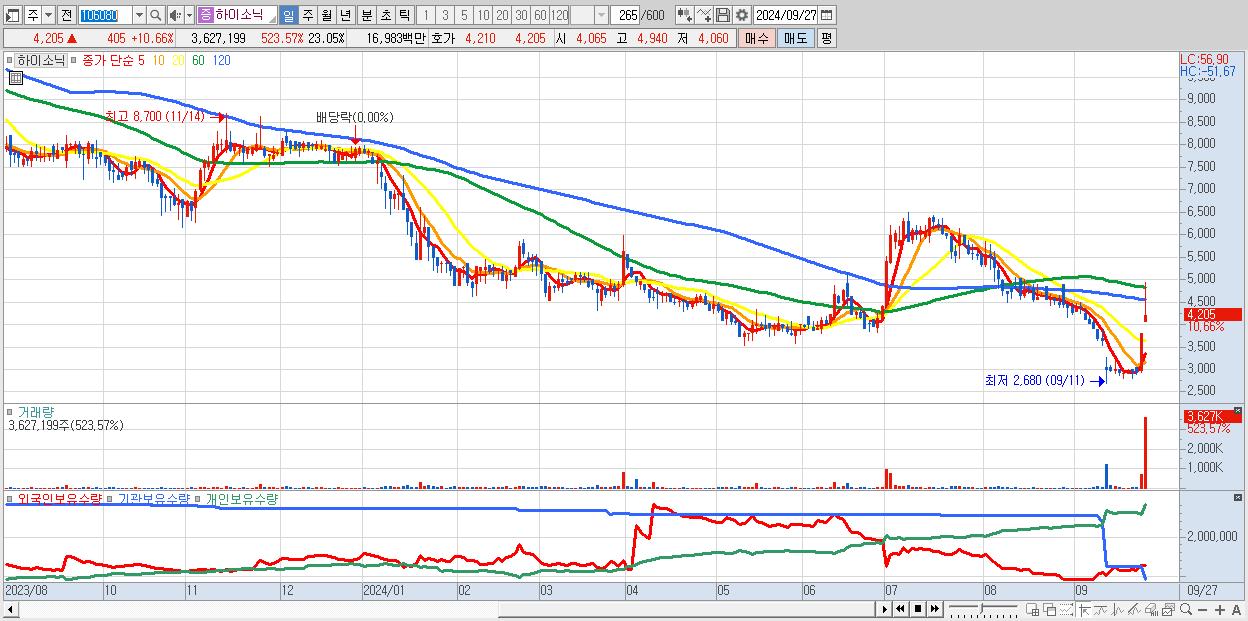The image size is (1248, 621).
Task: Click the chart layout icon at far top-left
Action: [13, 15]
